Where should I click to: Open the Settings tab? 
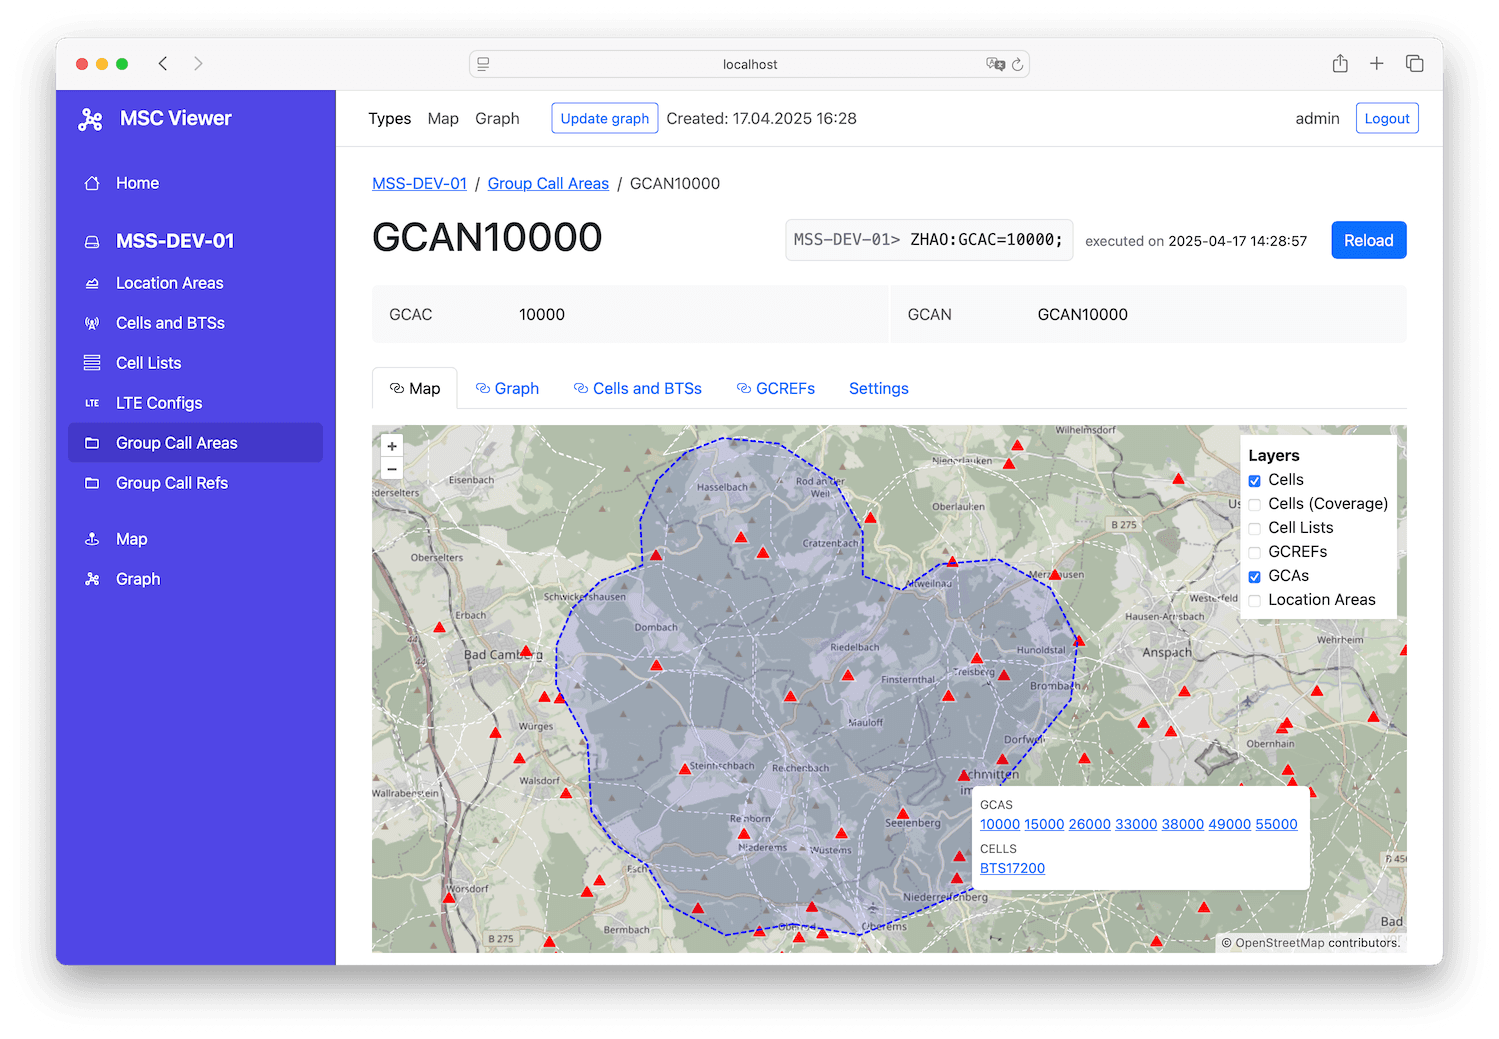coord(879,388)
